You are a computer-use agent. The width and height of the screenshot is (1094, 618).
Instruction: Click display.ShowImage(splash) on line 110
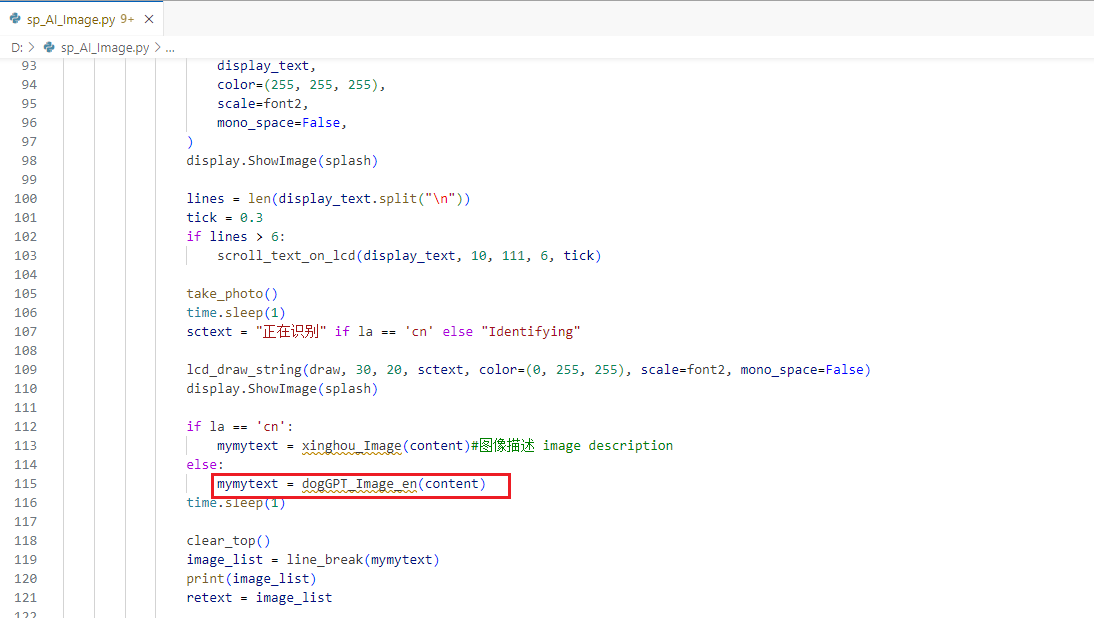click(282, 389)
